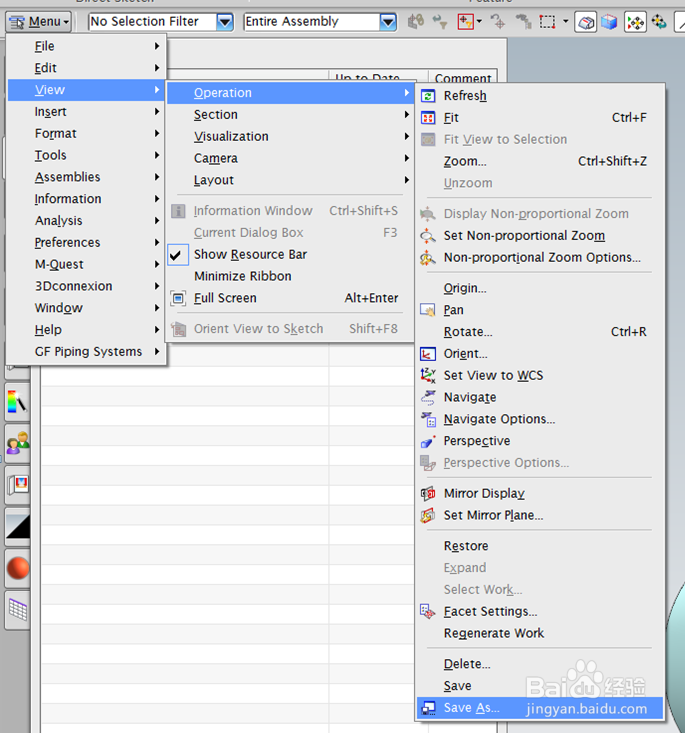Open the Help submenu
Viewport: 685px width, 733px height.
click(87, 330)
